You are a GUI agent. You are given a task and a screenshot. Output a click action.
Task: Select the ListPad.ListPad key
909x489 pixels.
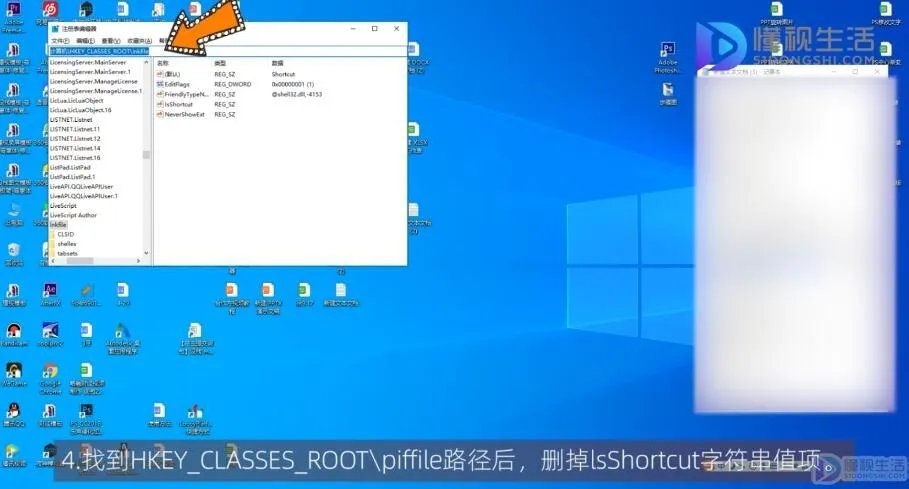(70, 167)
